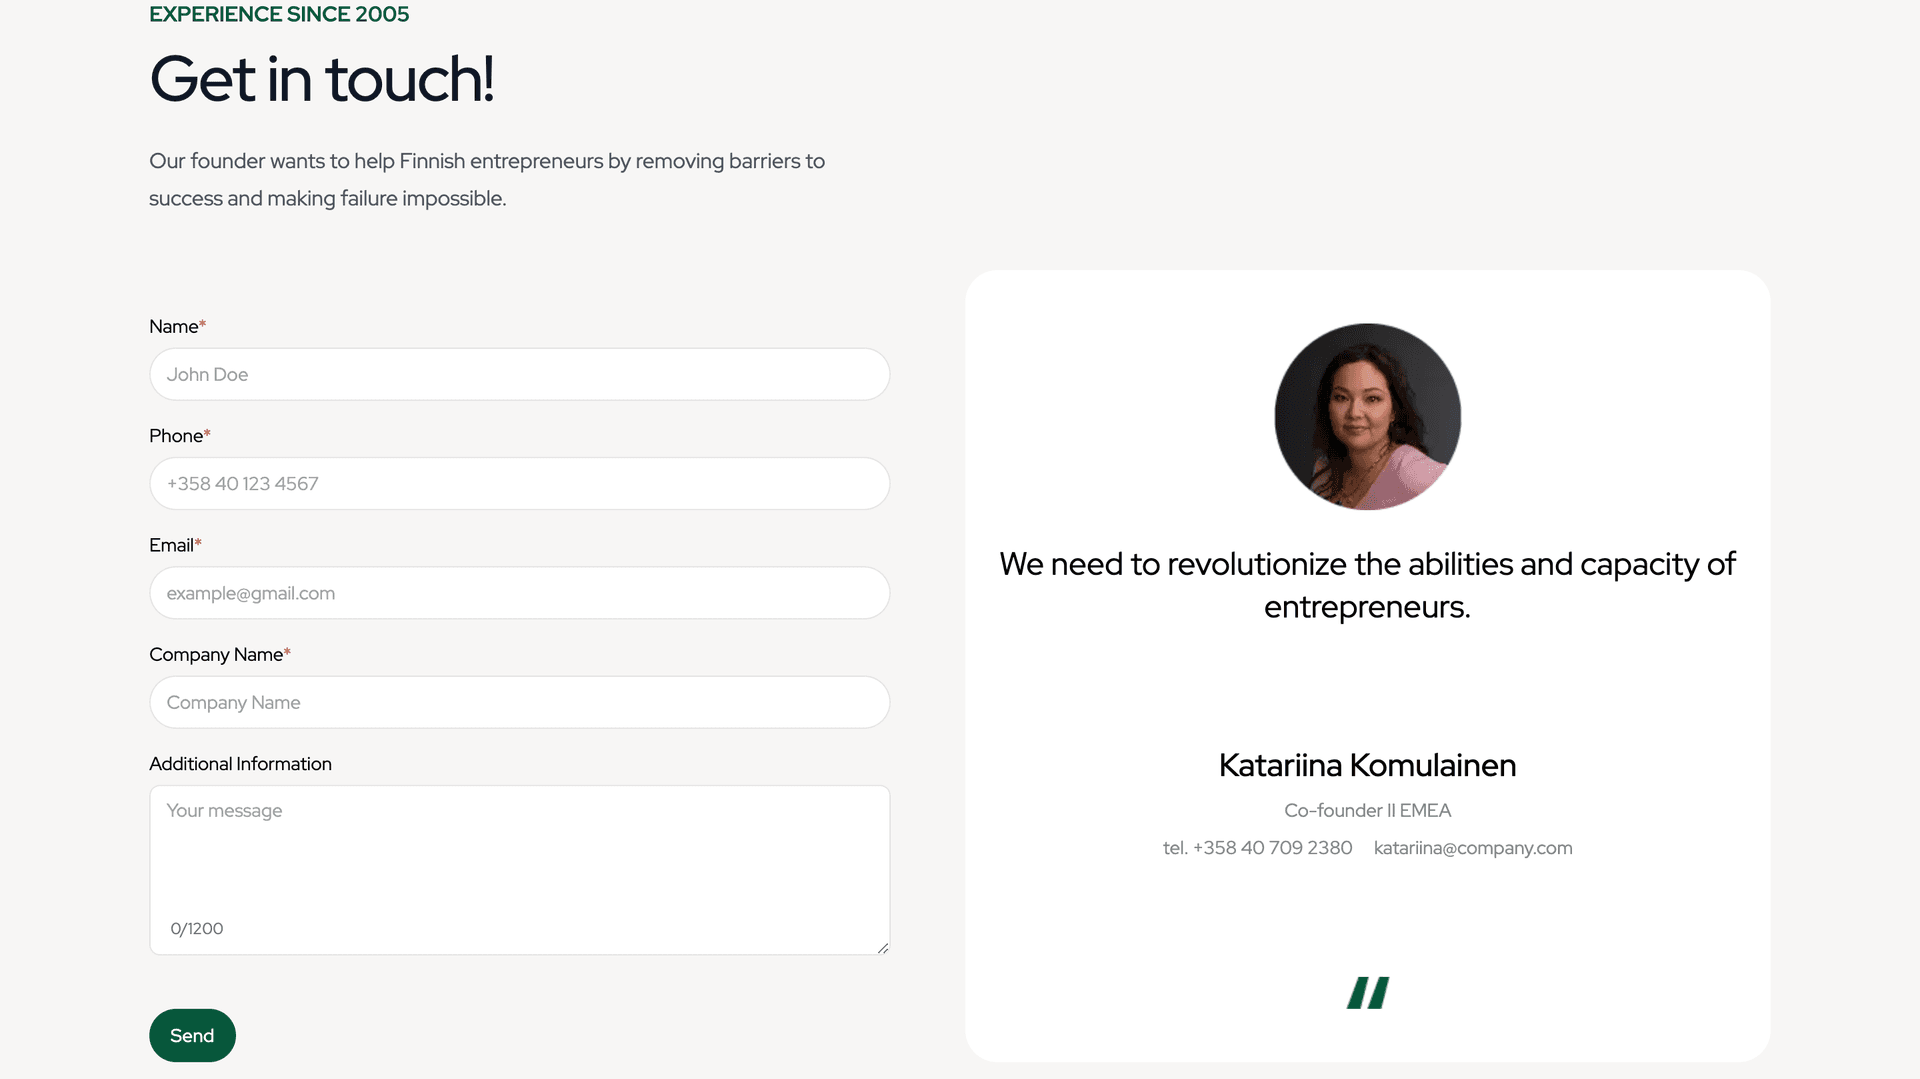Click Katariina Komulainen's profile photo
This screenshot has height=1079, width=1920.
[1367, 416]
